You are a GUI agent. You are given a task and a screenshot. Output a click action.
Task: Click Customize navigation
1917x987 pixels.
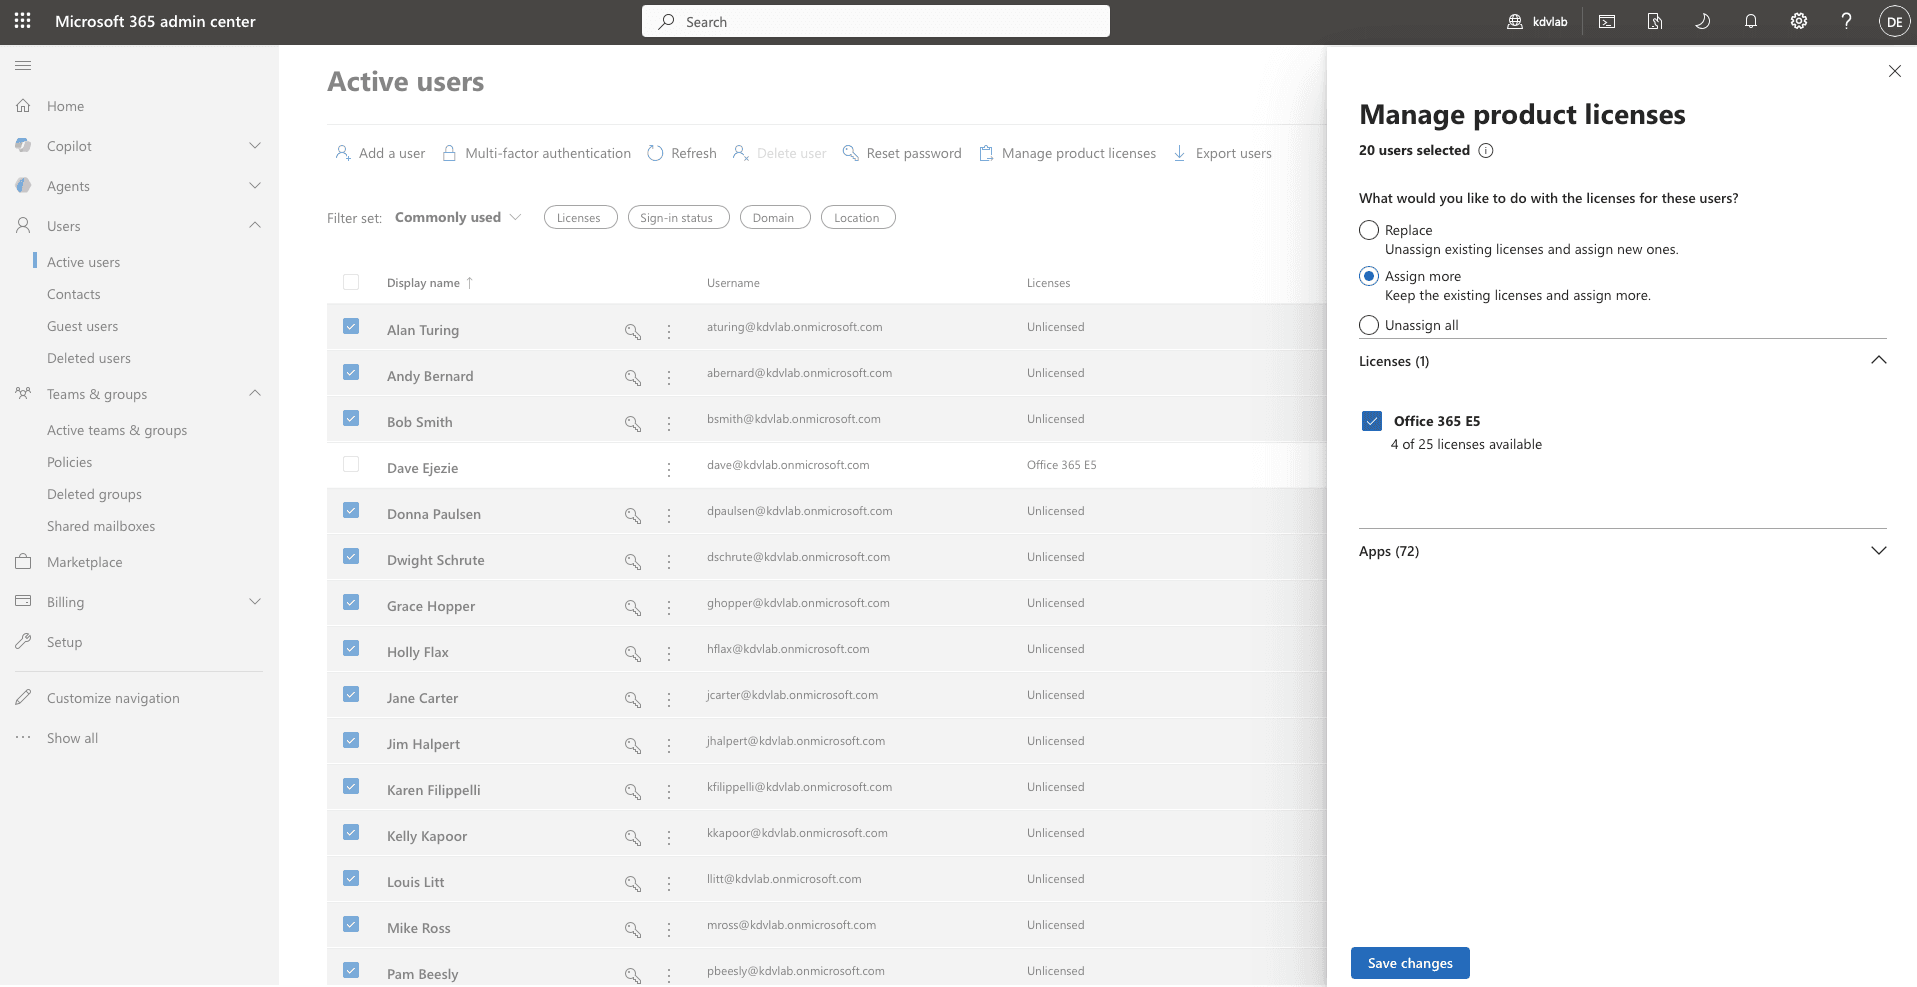(x=113, y=698)
